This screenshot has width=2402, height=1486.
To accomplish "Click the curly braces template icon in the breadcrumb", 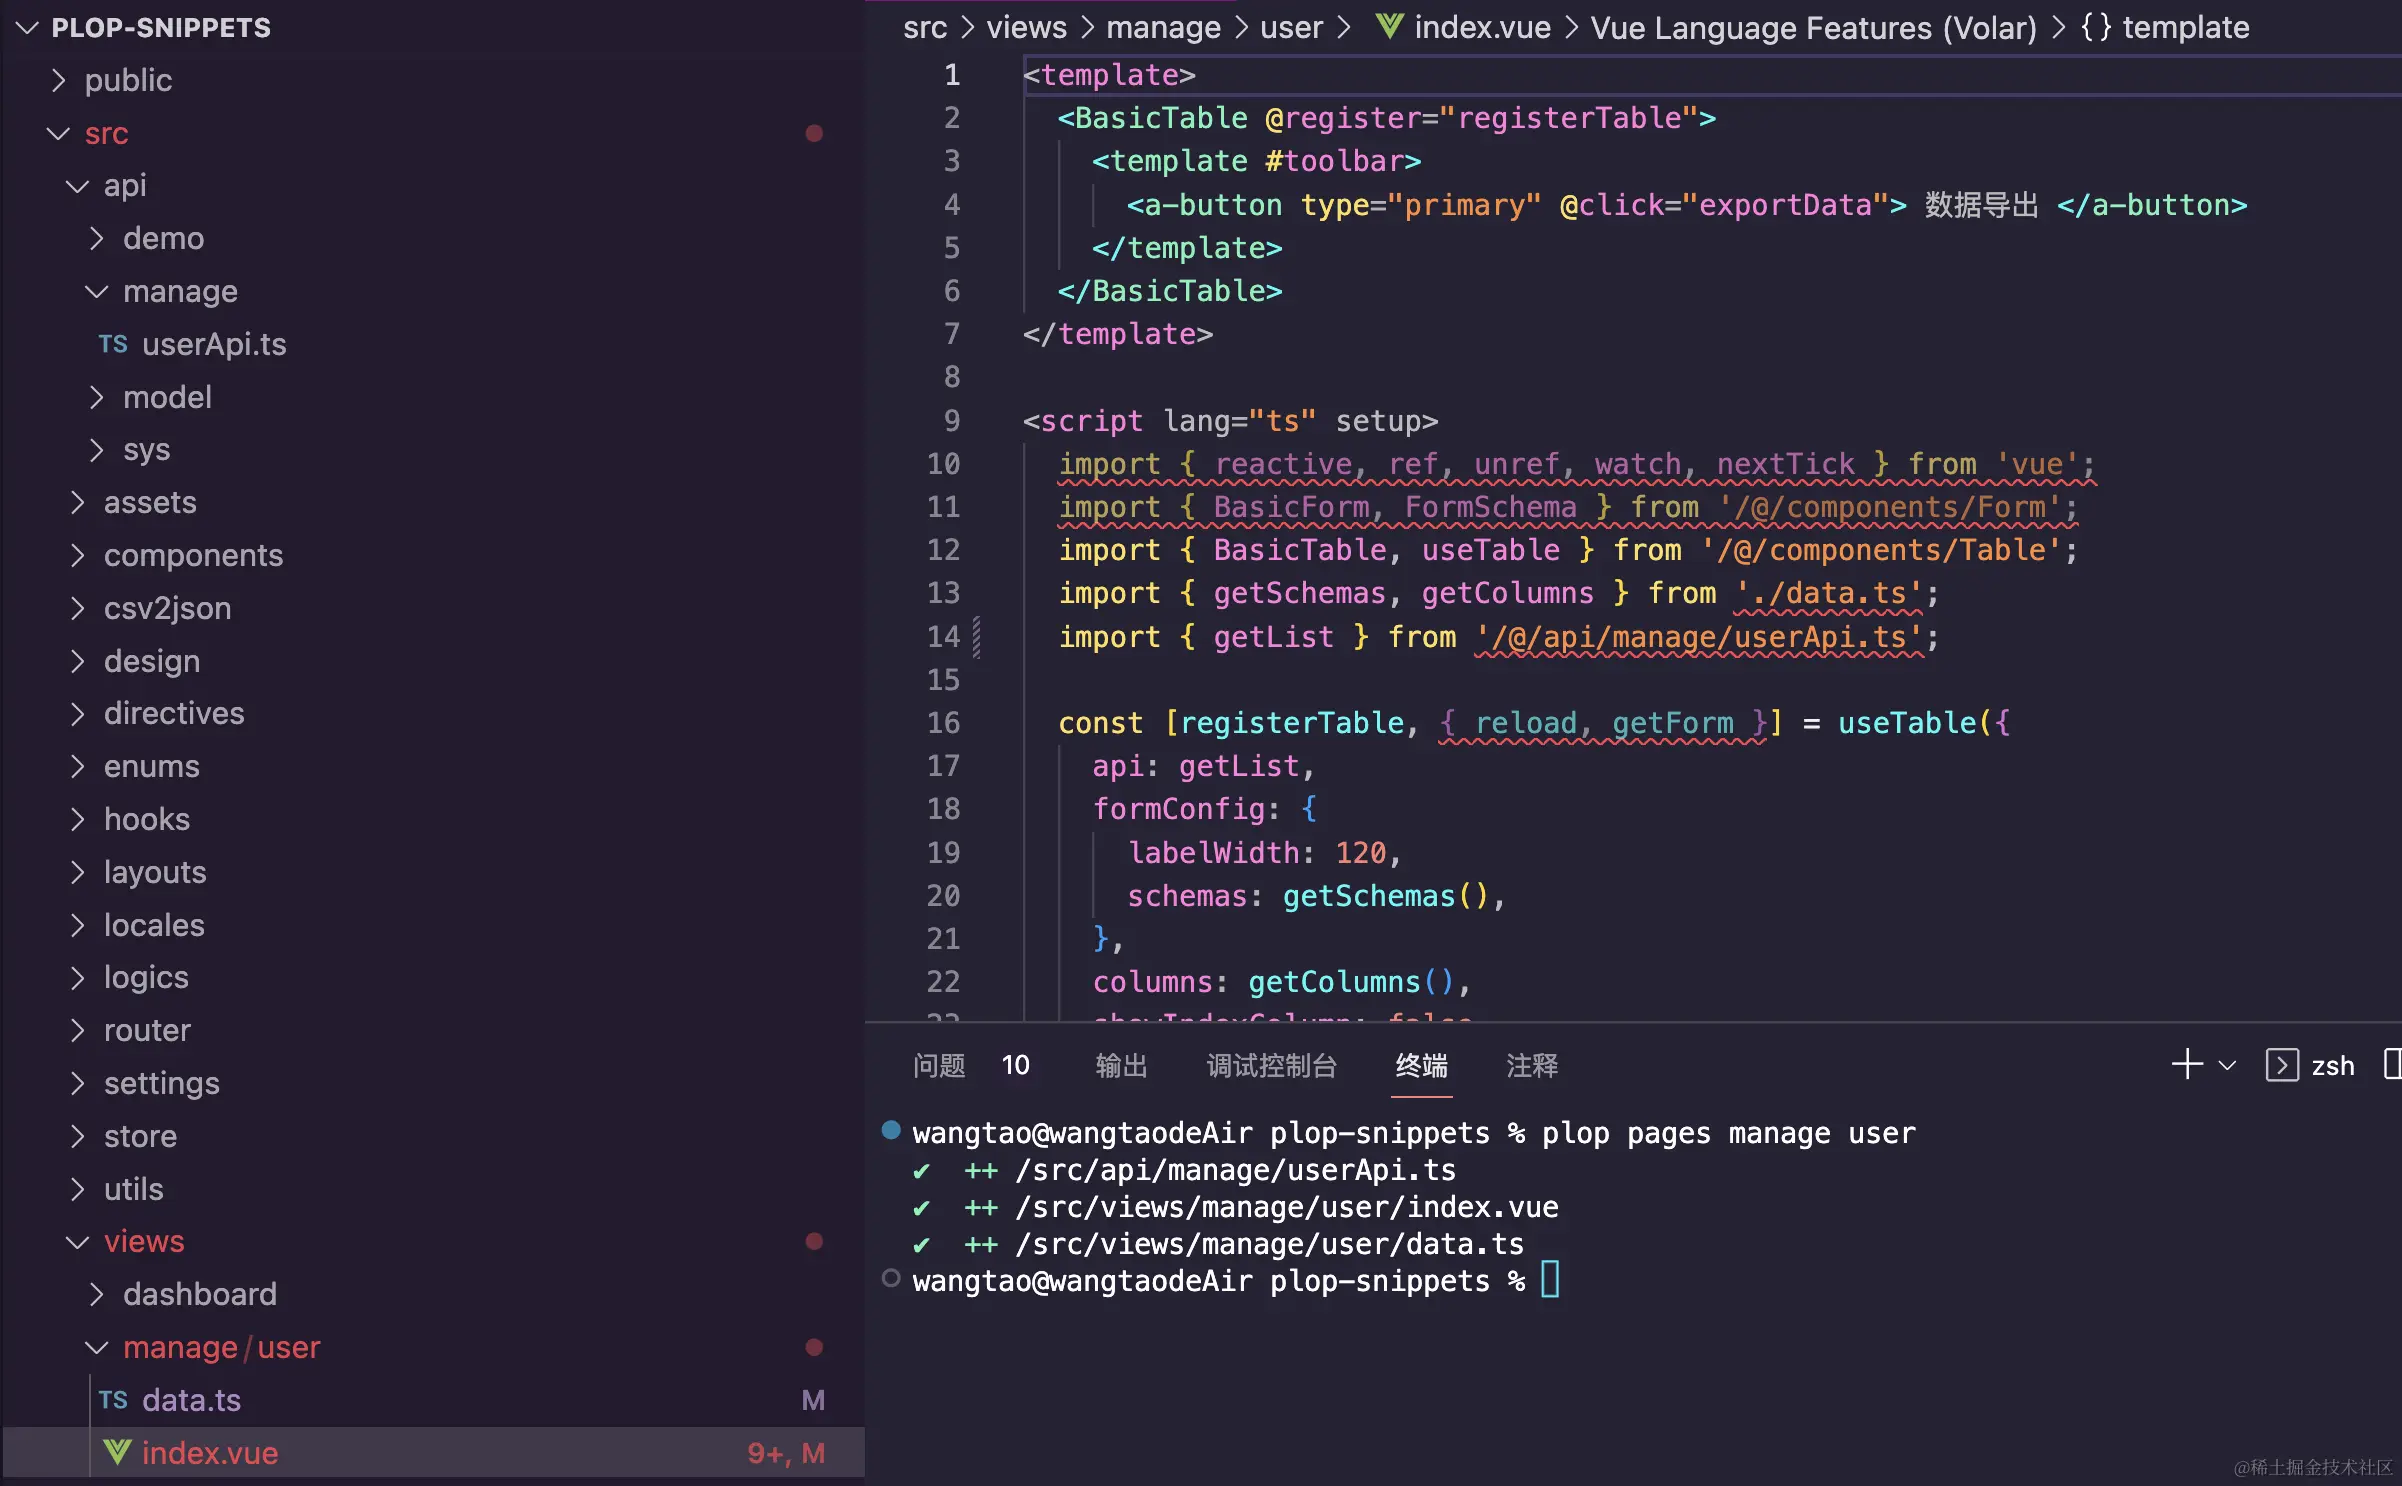I will [2096, 27].
